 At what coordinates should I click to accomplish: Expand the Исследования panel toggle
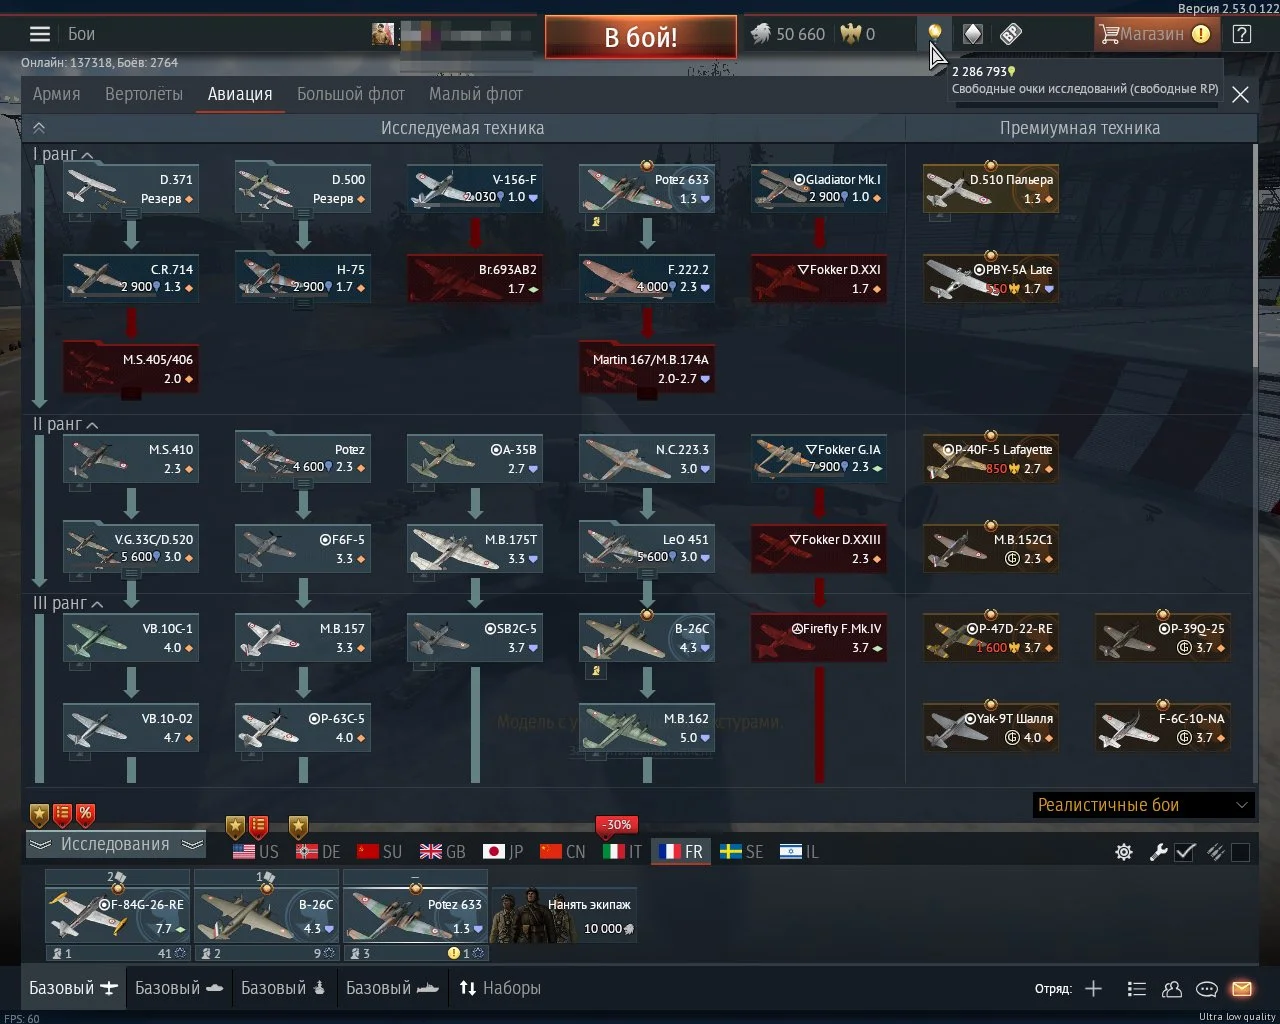[115, 845]
